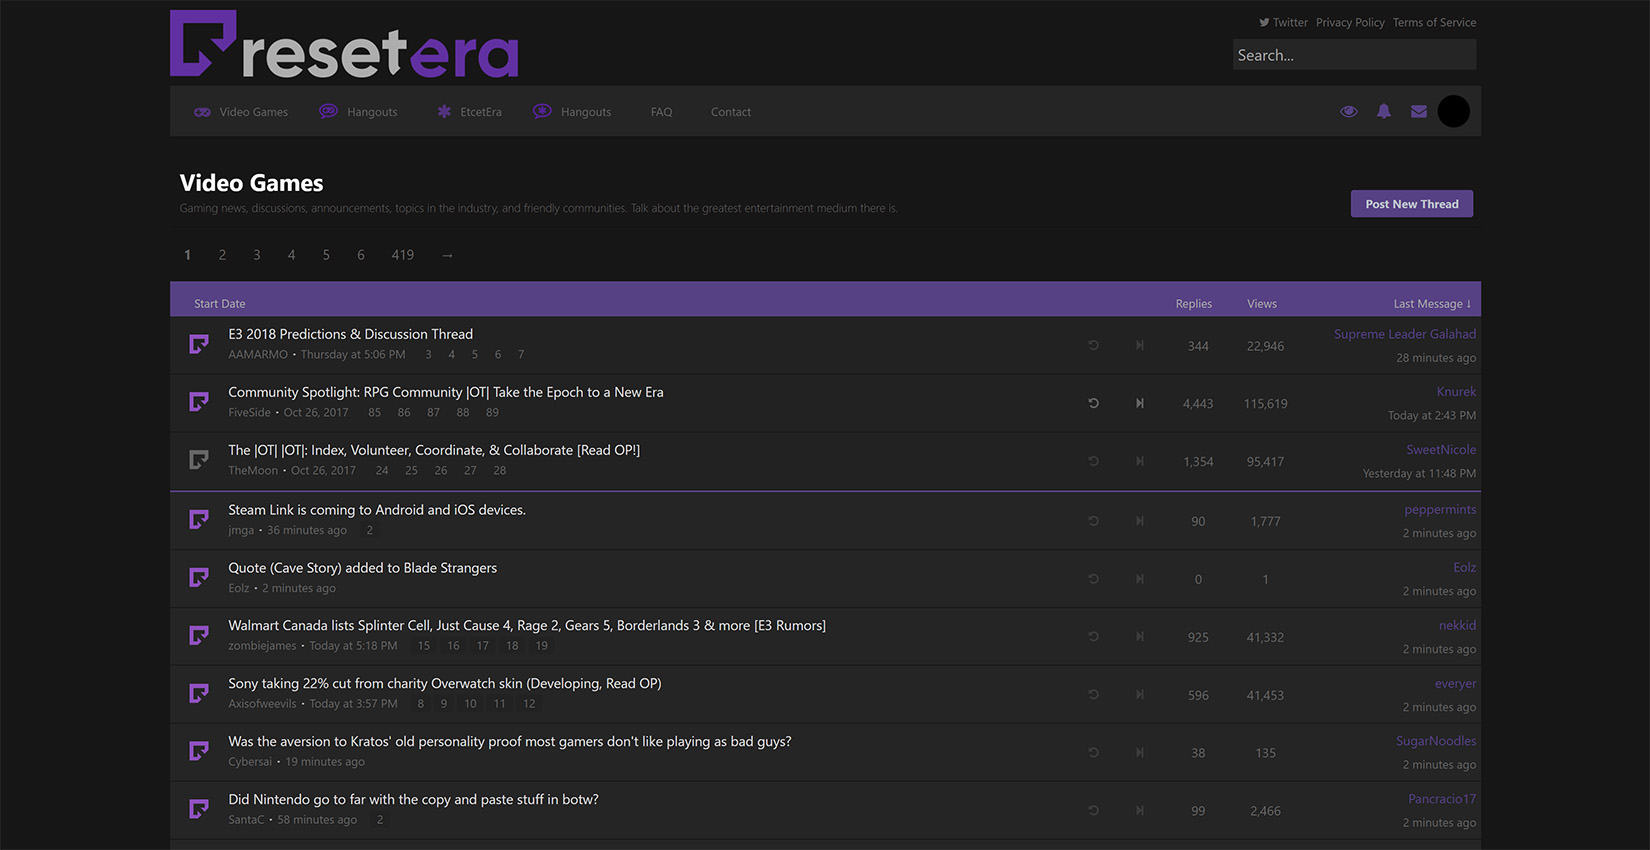The image size is (1650, 850).
Task: Open the EtcetEra nav tab
Action: 469,112
